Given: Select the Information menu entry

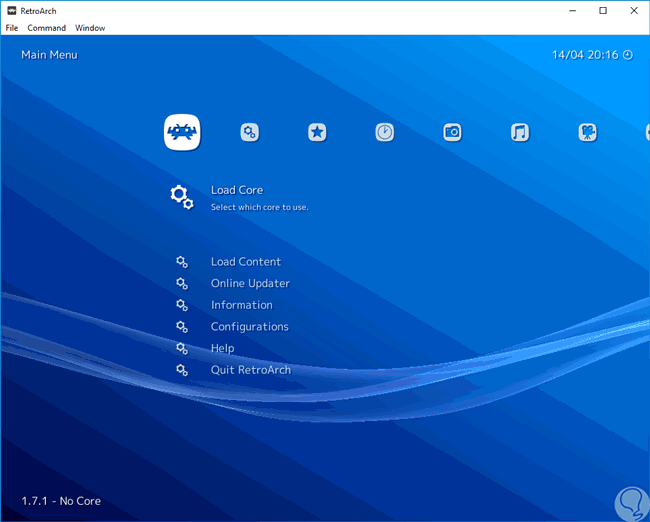Looking at the screenshot, I should point(241,305).
